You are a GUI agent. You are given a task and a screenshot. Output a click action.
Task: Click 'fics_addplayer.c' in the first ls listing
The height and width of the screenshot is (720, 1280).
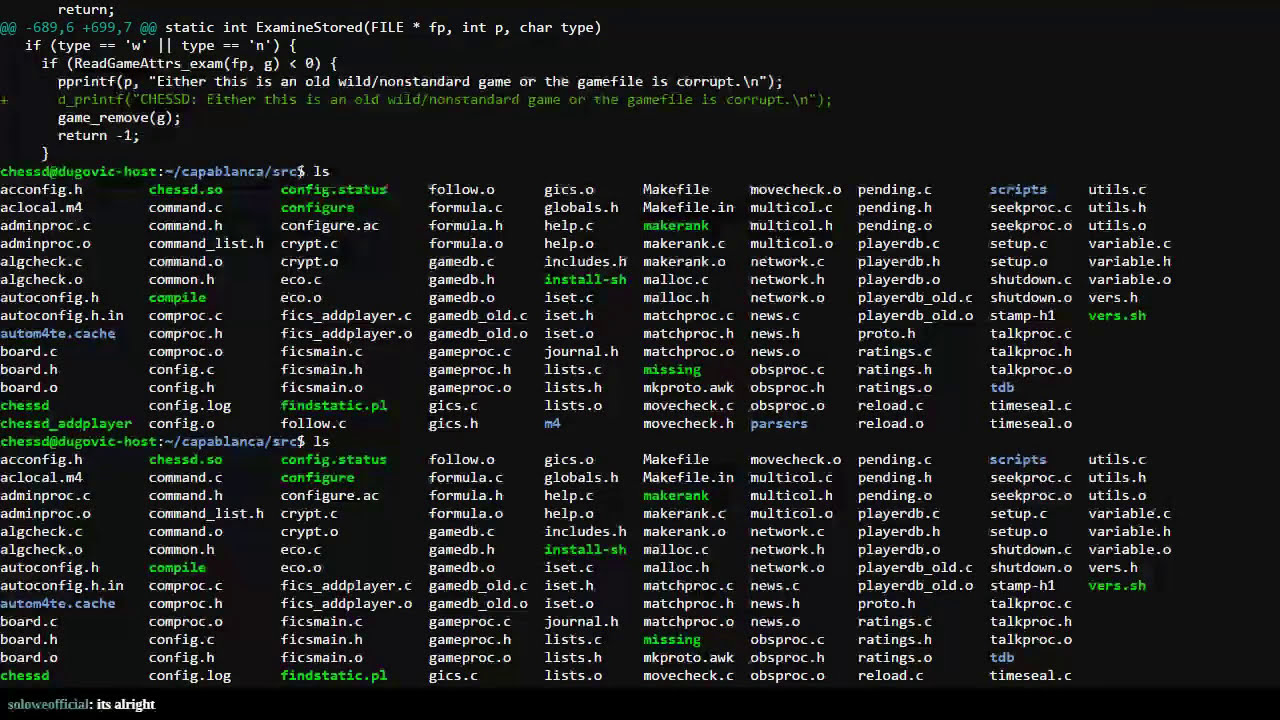[346, 315]
